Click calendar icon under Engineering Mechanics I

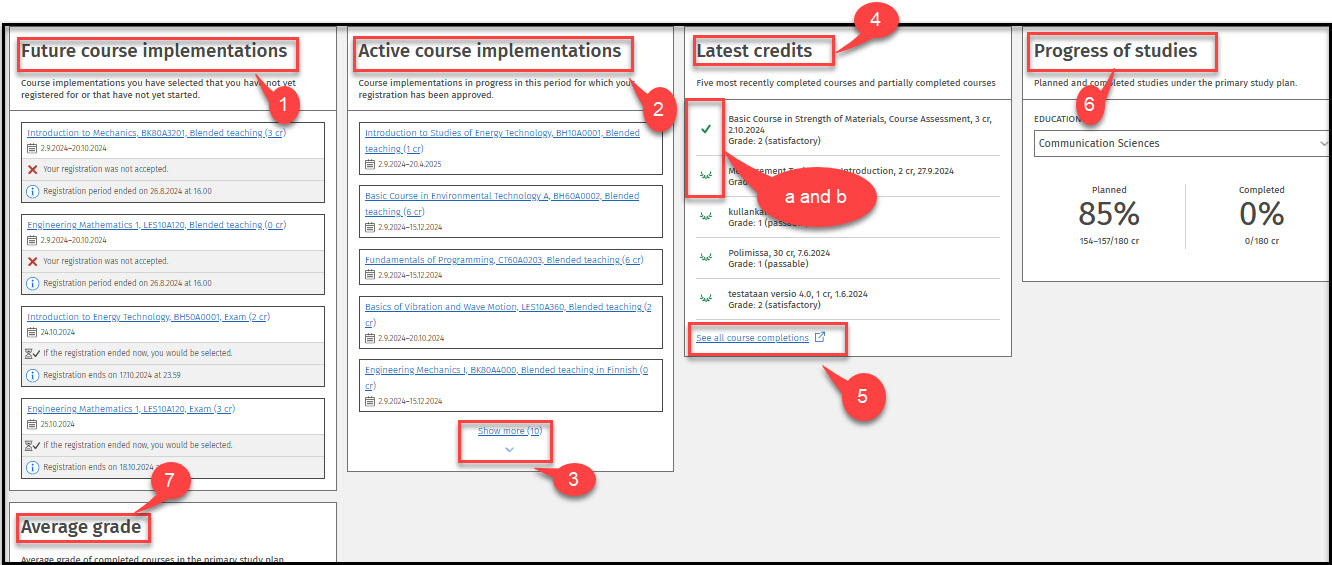[370, 401]
